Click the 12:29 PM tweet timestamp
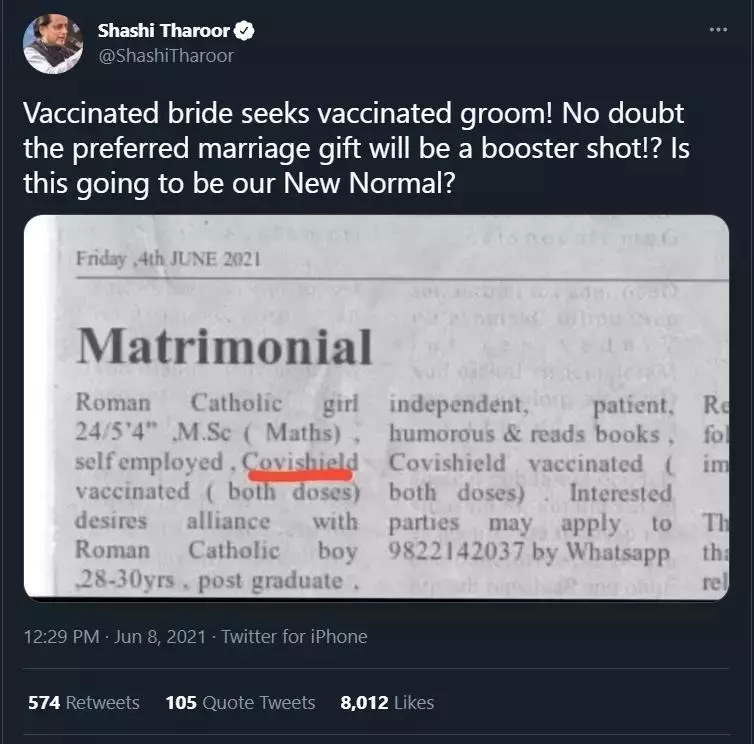 (61, 636)
